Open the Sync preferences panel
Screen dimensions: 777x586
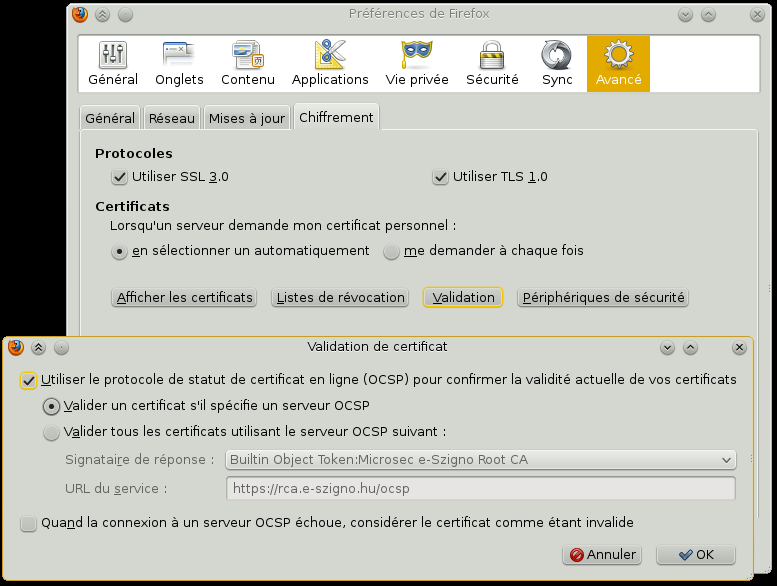557,64
